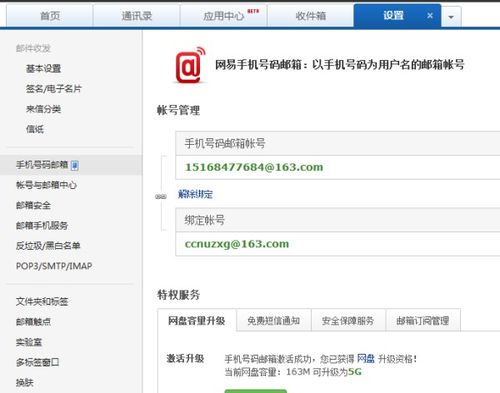Viewport: 500px width, 393px height.
Task: Open the 网盘 link in upgrade text
Action: click(366, 359)
